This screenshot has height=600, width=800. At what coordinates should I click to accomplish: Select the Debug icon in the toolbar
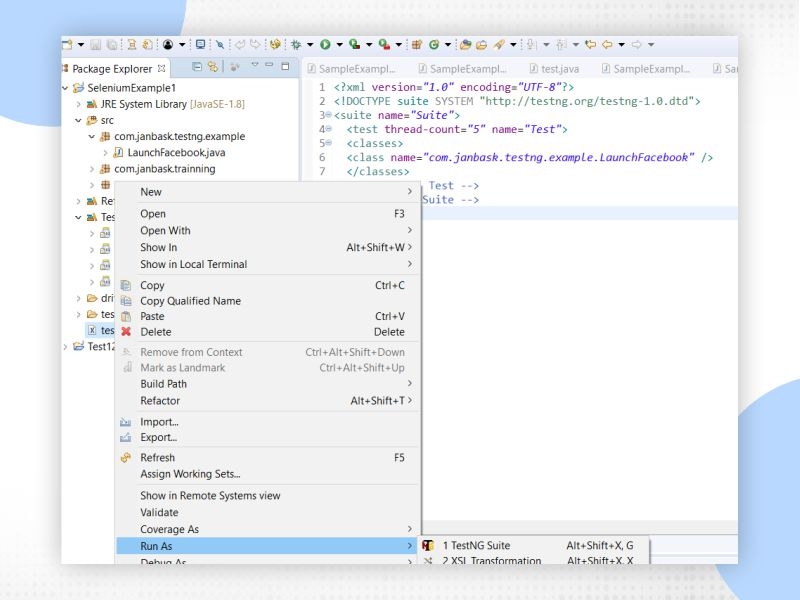coord(296,44)
